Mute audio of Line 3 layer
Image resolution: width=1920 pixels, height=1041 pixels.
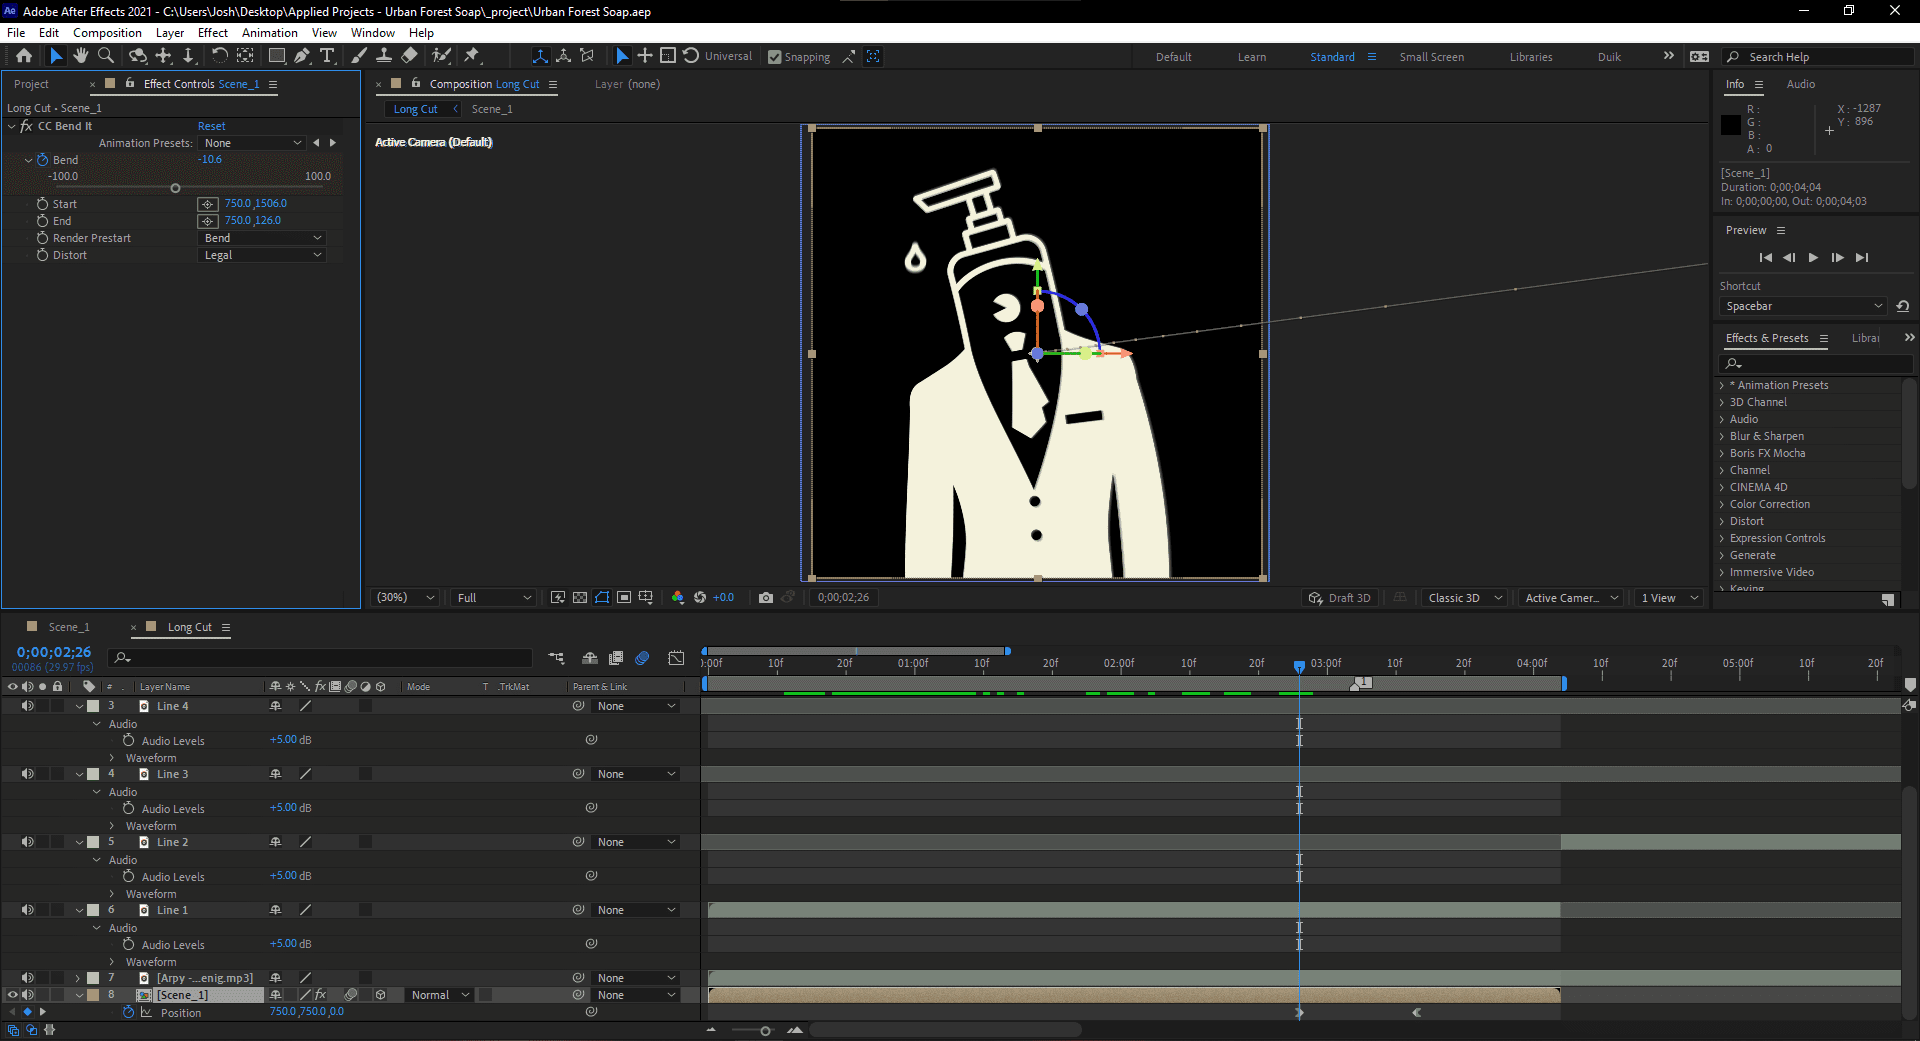point(27,774)
